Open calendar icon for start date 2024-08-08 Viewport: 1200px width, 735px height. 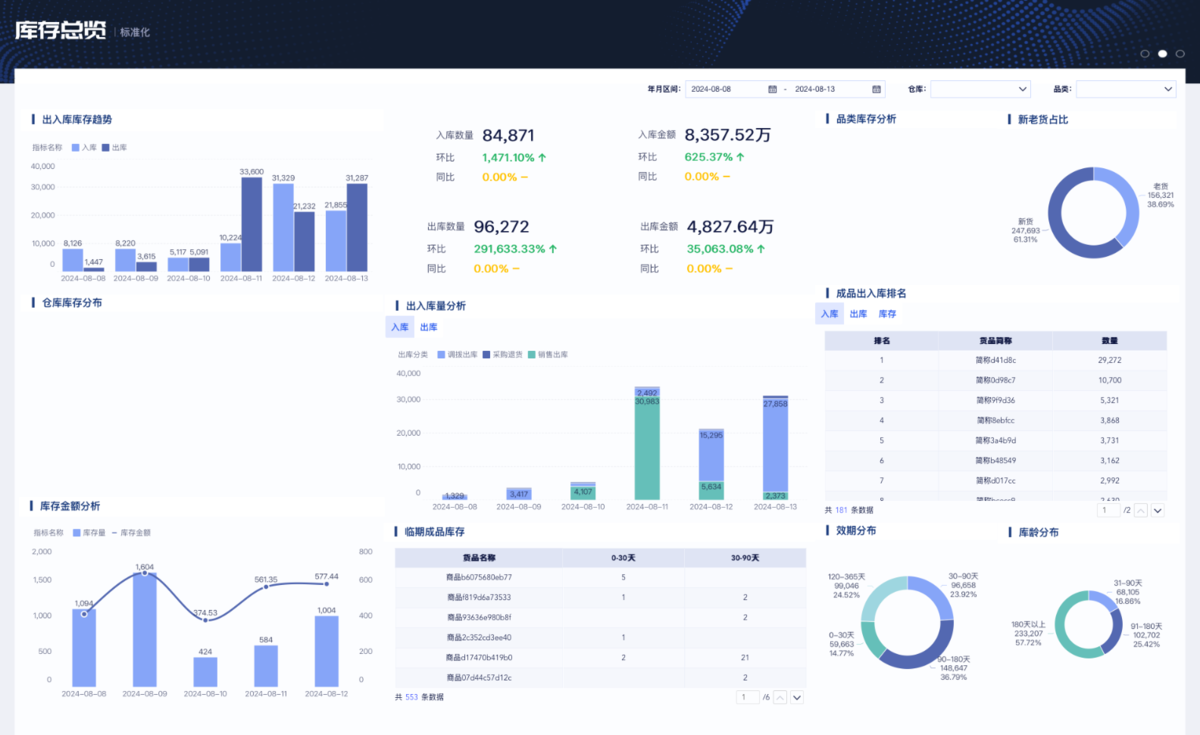(773, 89)
